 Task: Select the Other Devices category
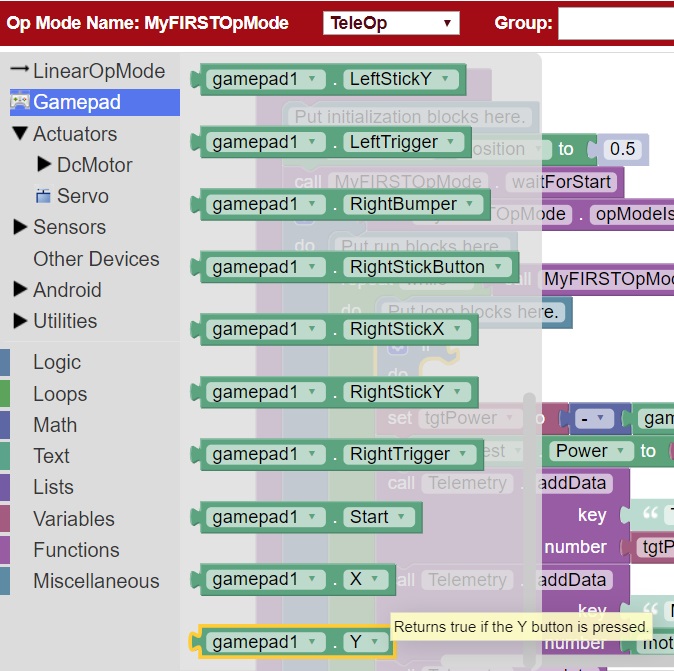tap(96, 259)
